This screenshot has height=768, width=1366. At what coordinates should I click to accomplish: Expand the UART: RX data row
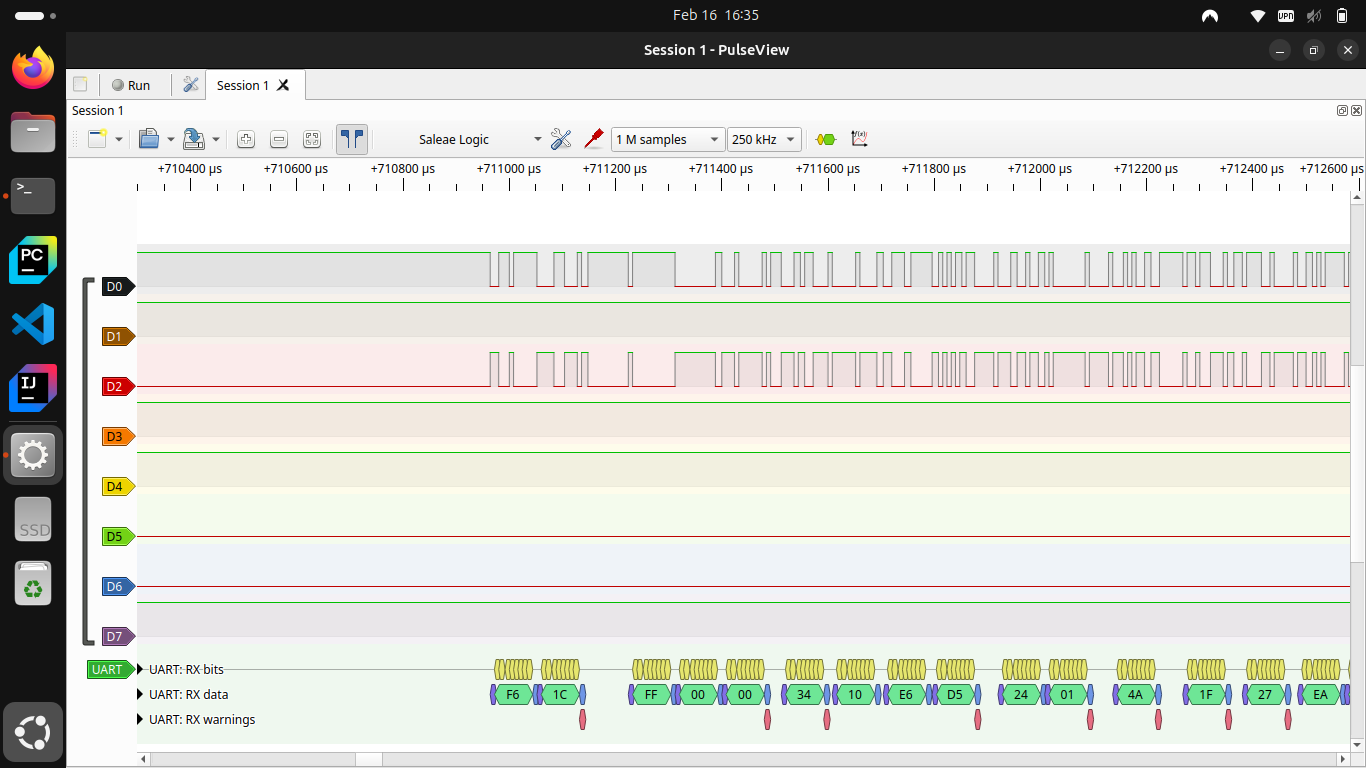click(x=140, y=694)
